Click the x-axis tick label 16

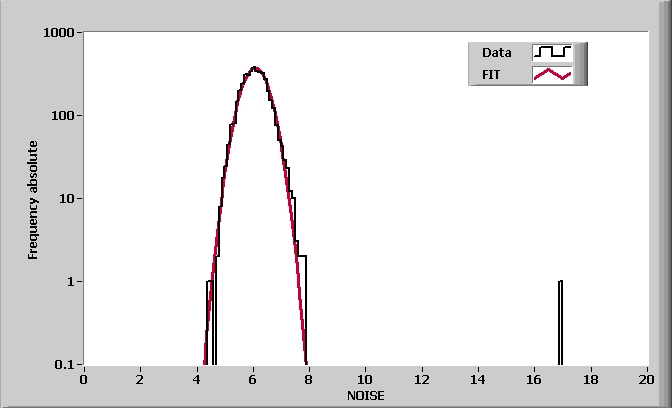[x=534, y=379]
